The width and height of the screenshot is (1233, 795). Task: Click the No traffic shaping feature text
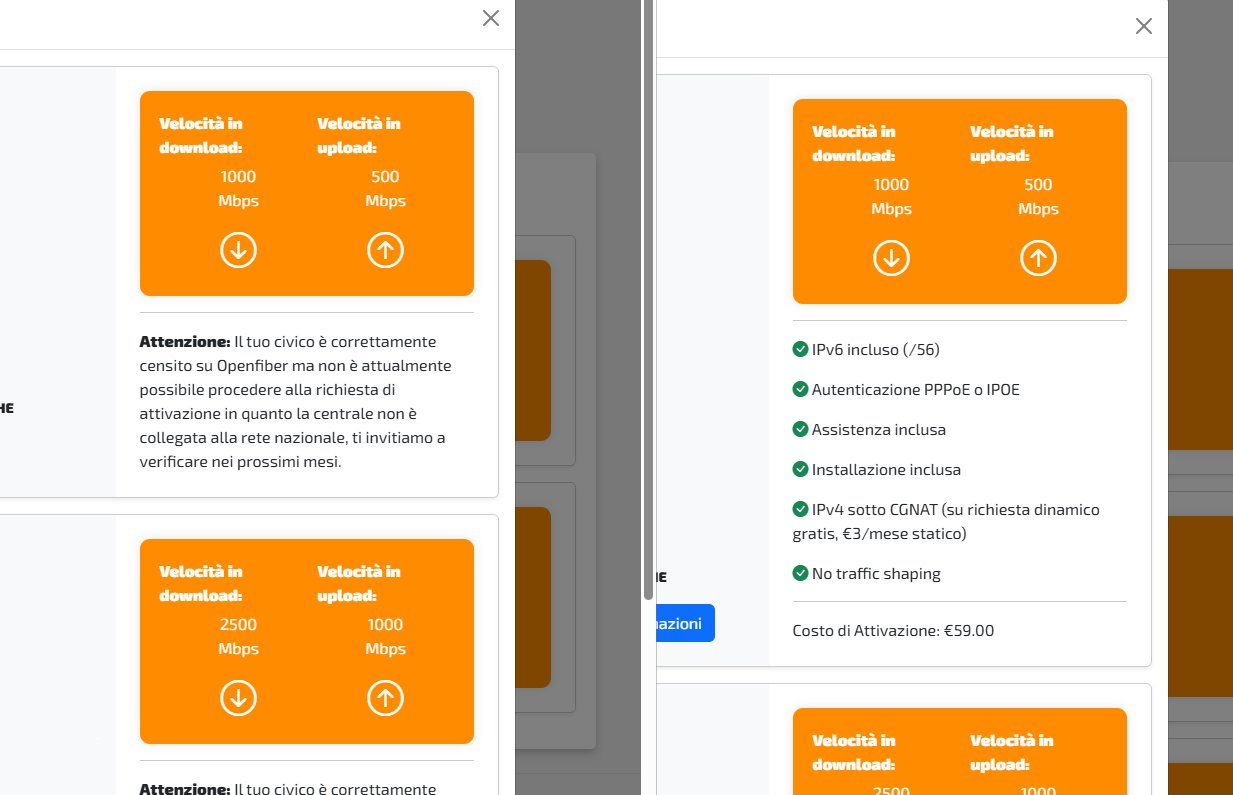(876, 574)
